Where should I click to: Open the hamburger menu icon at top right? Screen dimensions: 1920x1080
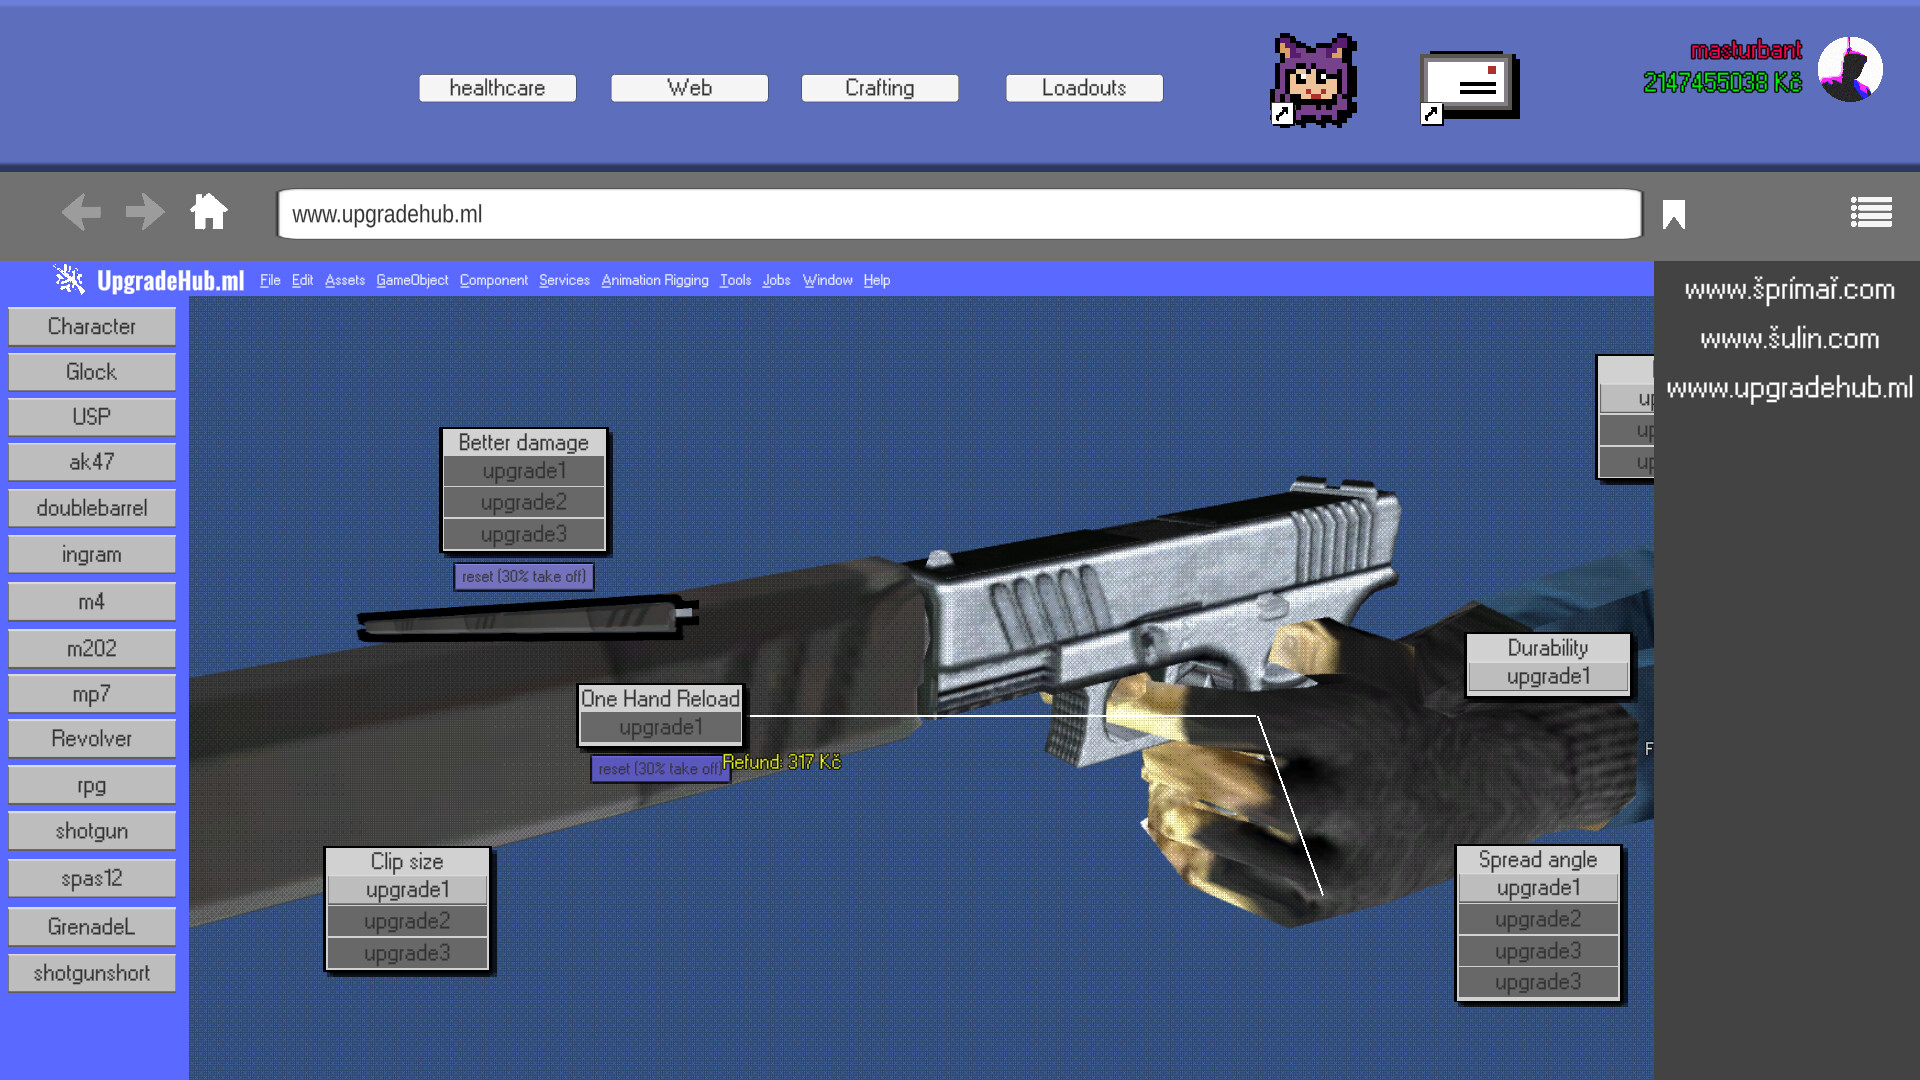click(x=1871, y=212)
